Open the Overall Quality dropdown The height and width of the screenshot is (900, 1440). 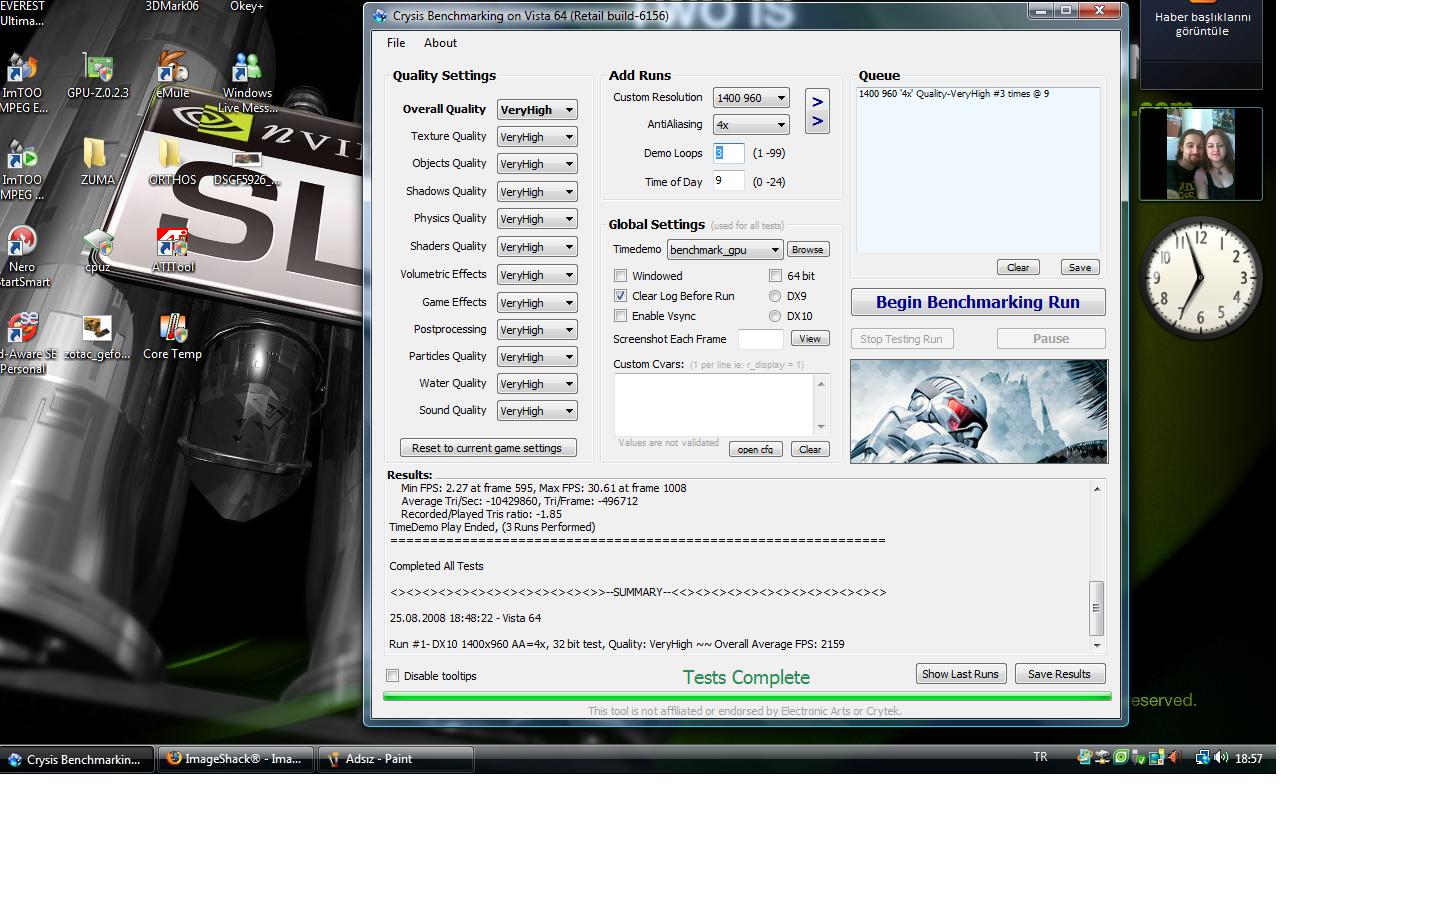click(537, 110)
